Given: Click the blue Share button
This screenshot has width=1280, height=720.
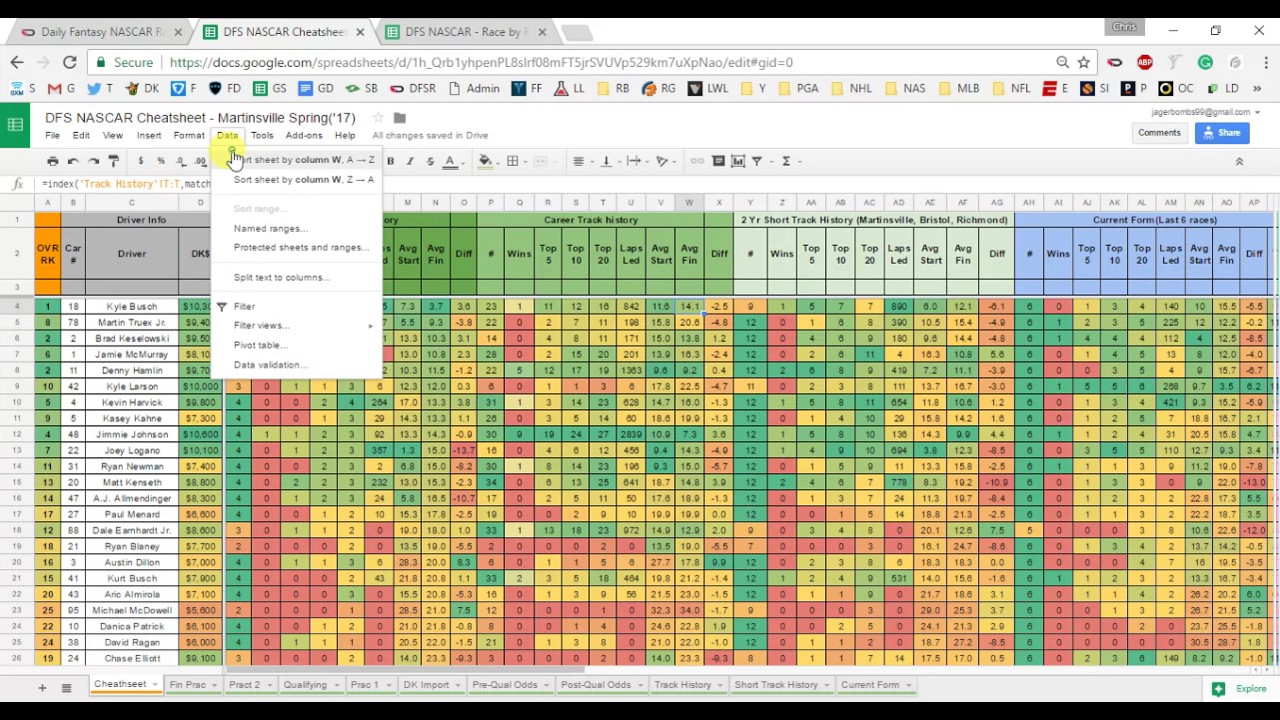Looking at the screenshot, I should [x=1221, y=132].
